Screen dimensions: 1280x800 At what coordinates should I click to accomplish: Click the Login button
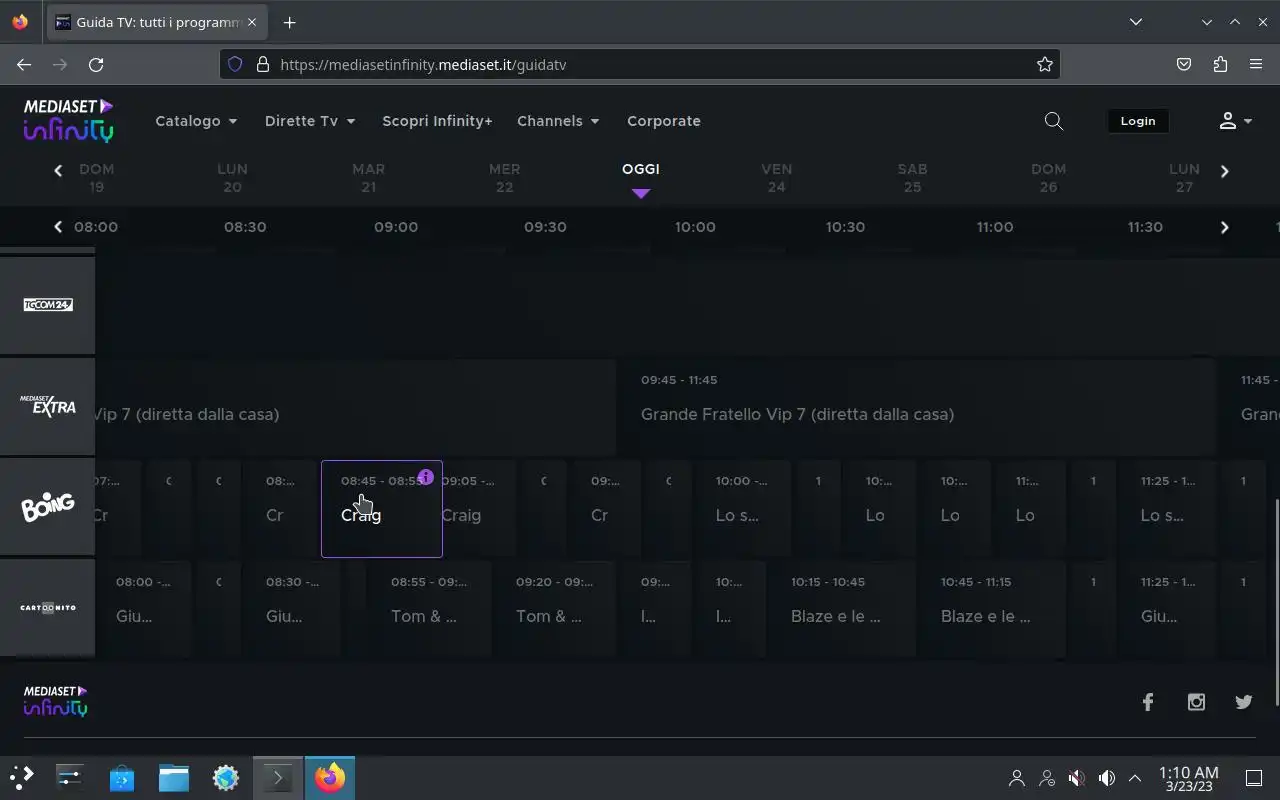(1138, 121)
